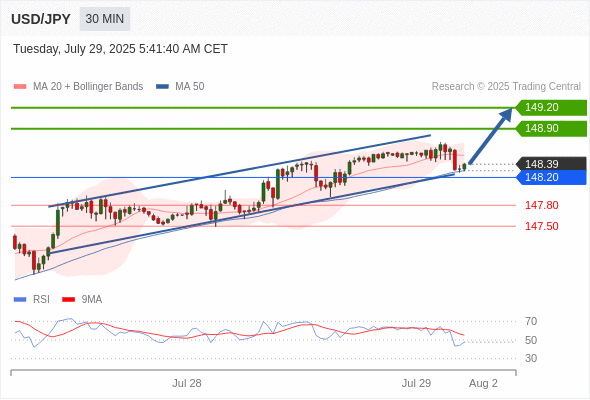Toggle the MA 50 legend entry
The width and height of the screenshot is (590, 400).
point(180,87)
